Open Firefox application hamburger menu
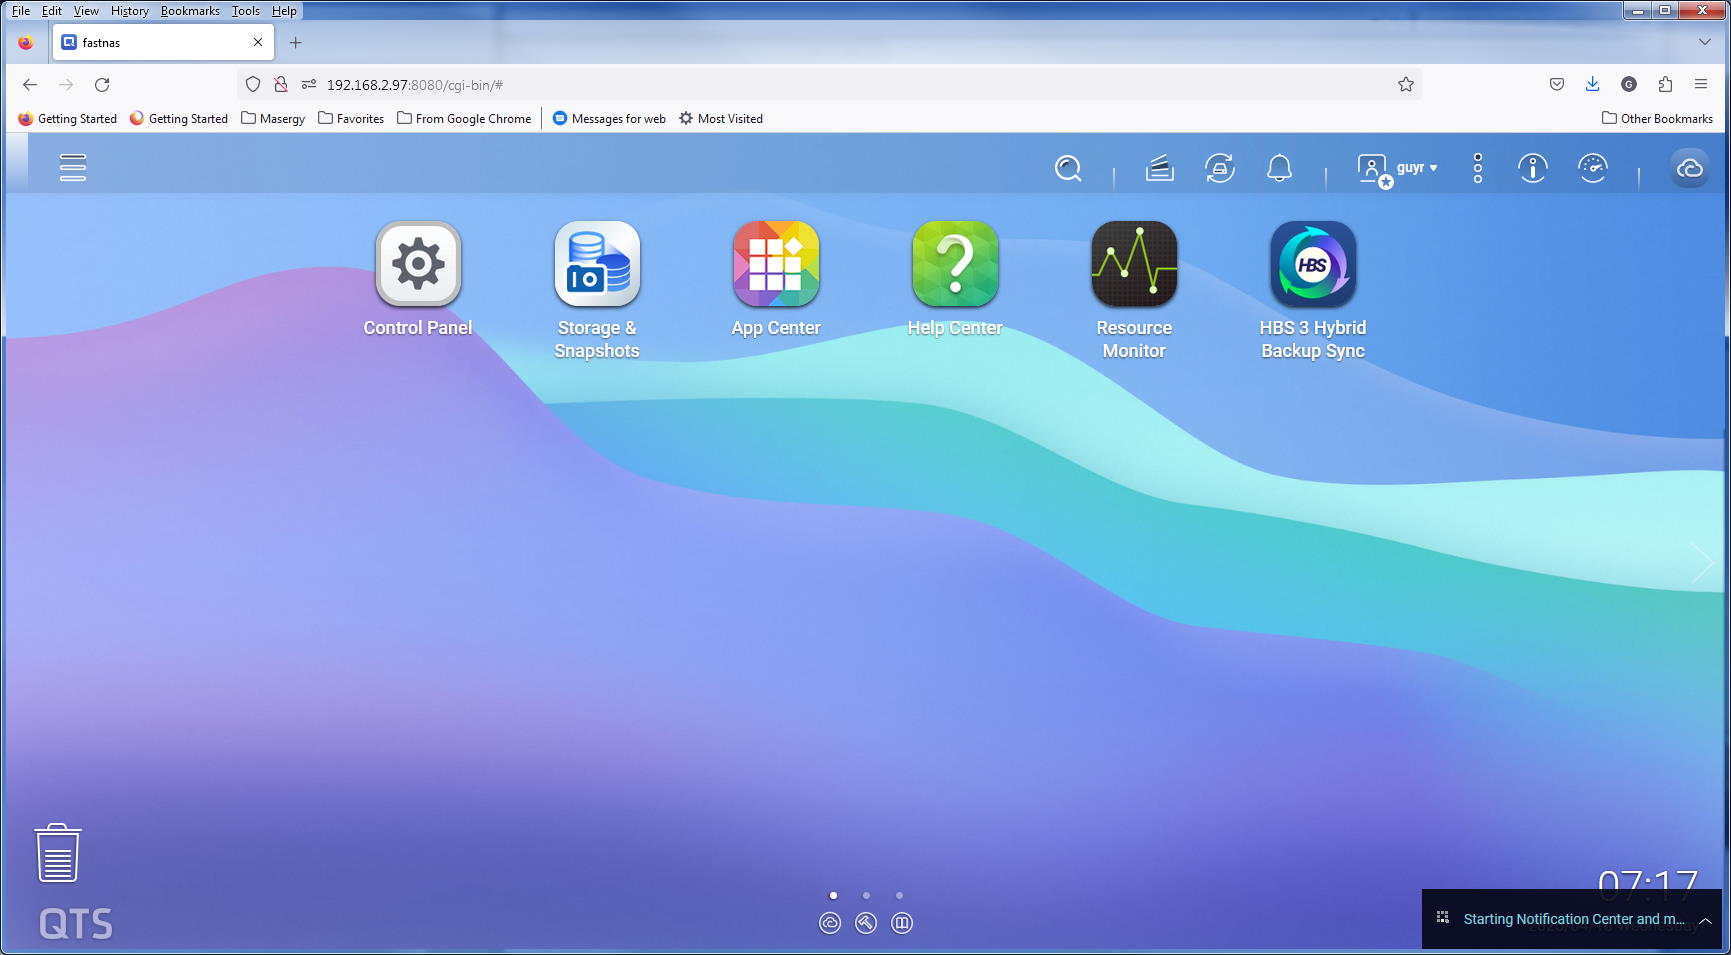The height and width of the screenshot is (955, 1731). click(x=1701, y=85)
